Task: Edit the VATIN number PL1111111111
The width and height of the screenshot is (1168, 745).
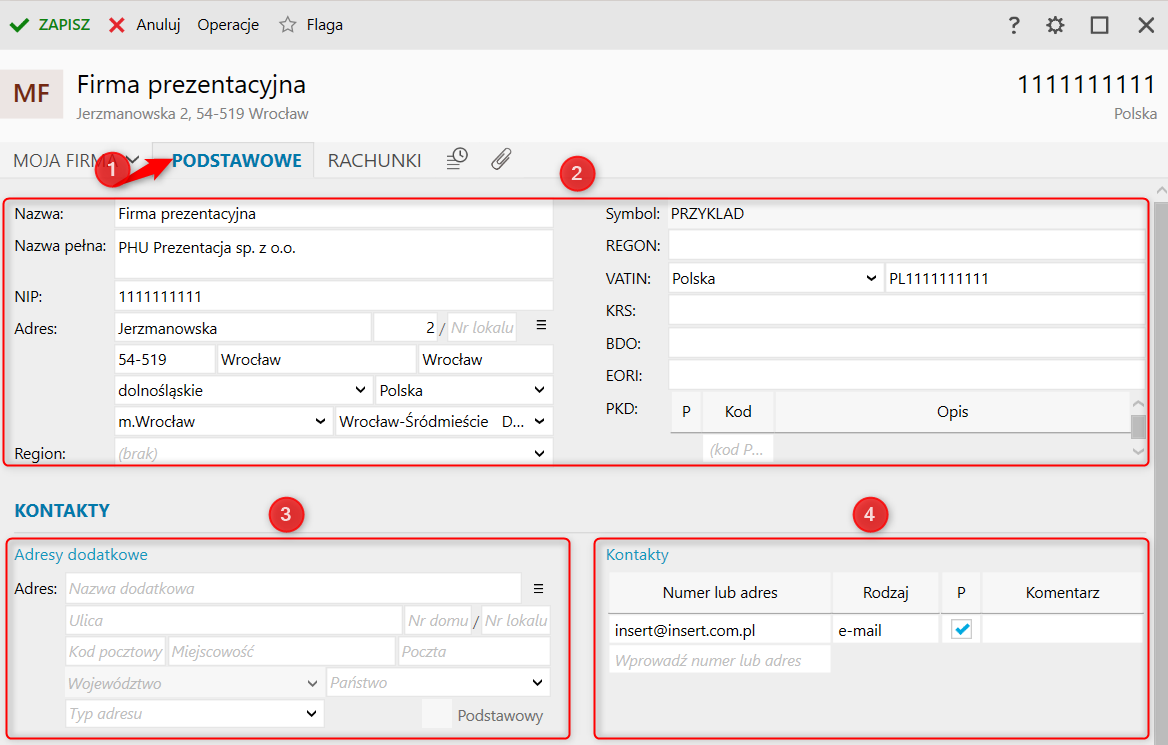Action: [1015, 278]
